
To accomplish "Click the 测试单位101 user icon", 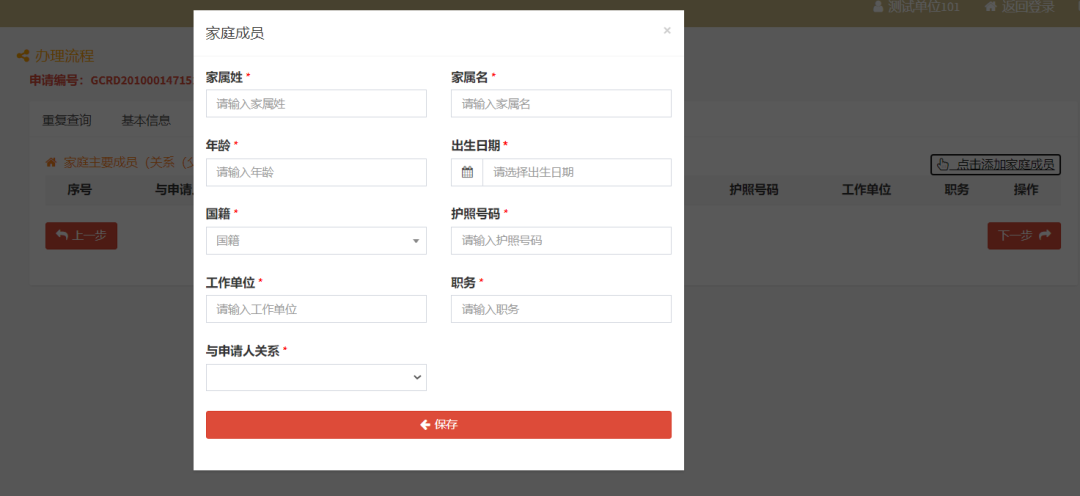I will pos(879,7).
